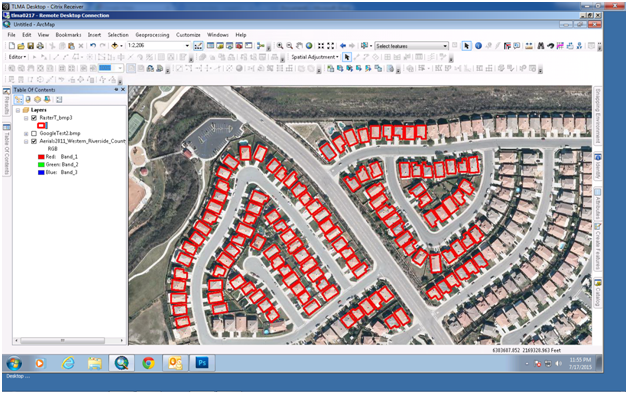Open the ArcToolbox window icon

(239, 46)
